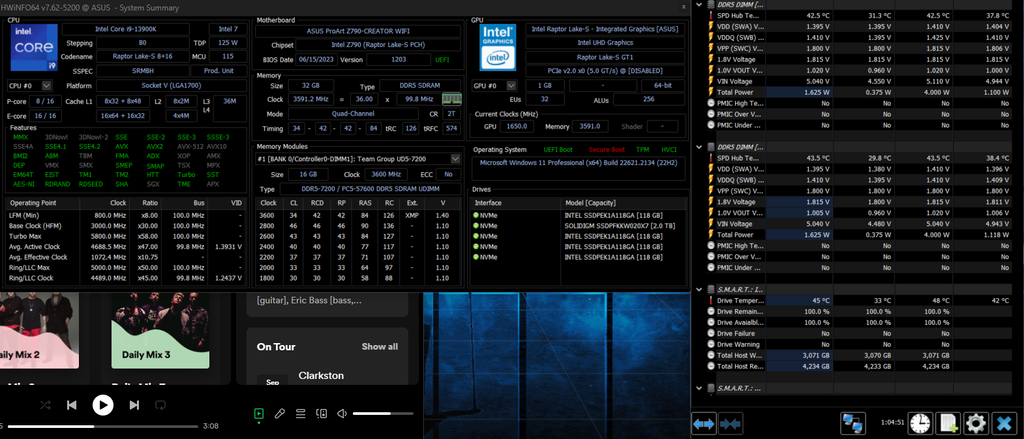This screenshot has width=1024, height=439.
Task: Skip to previous track in Spotify
Action: pyautogui.click(x=72, y=405)
